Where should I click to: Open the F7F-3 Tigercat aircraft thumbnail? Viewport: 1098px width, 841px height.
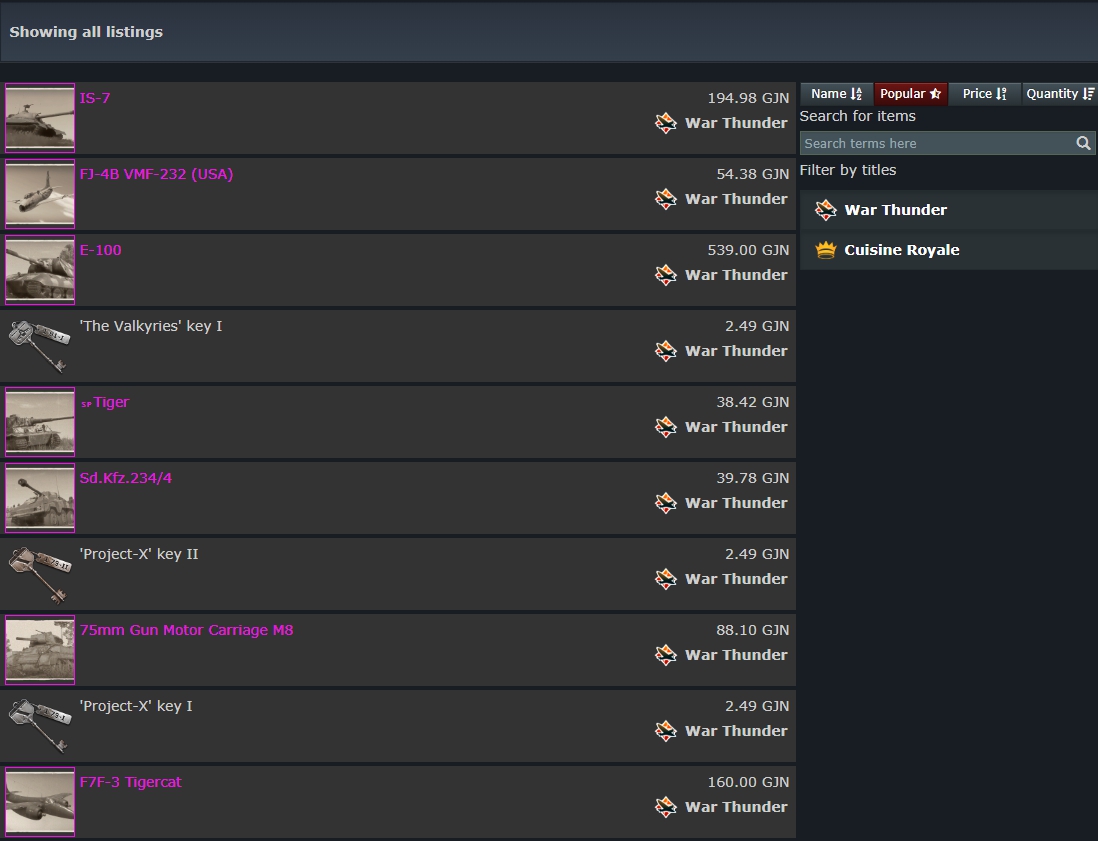tap(40, 802)
